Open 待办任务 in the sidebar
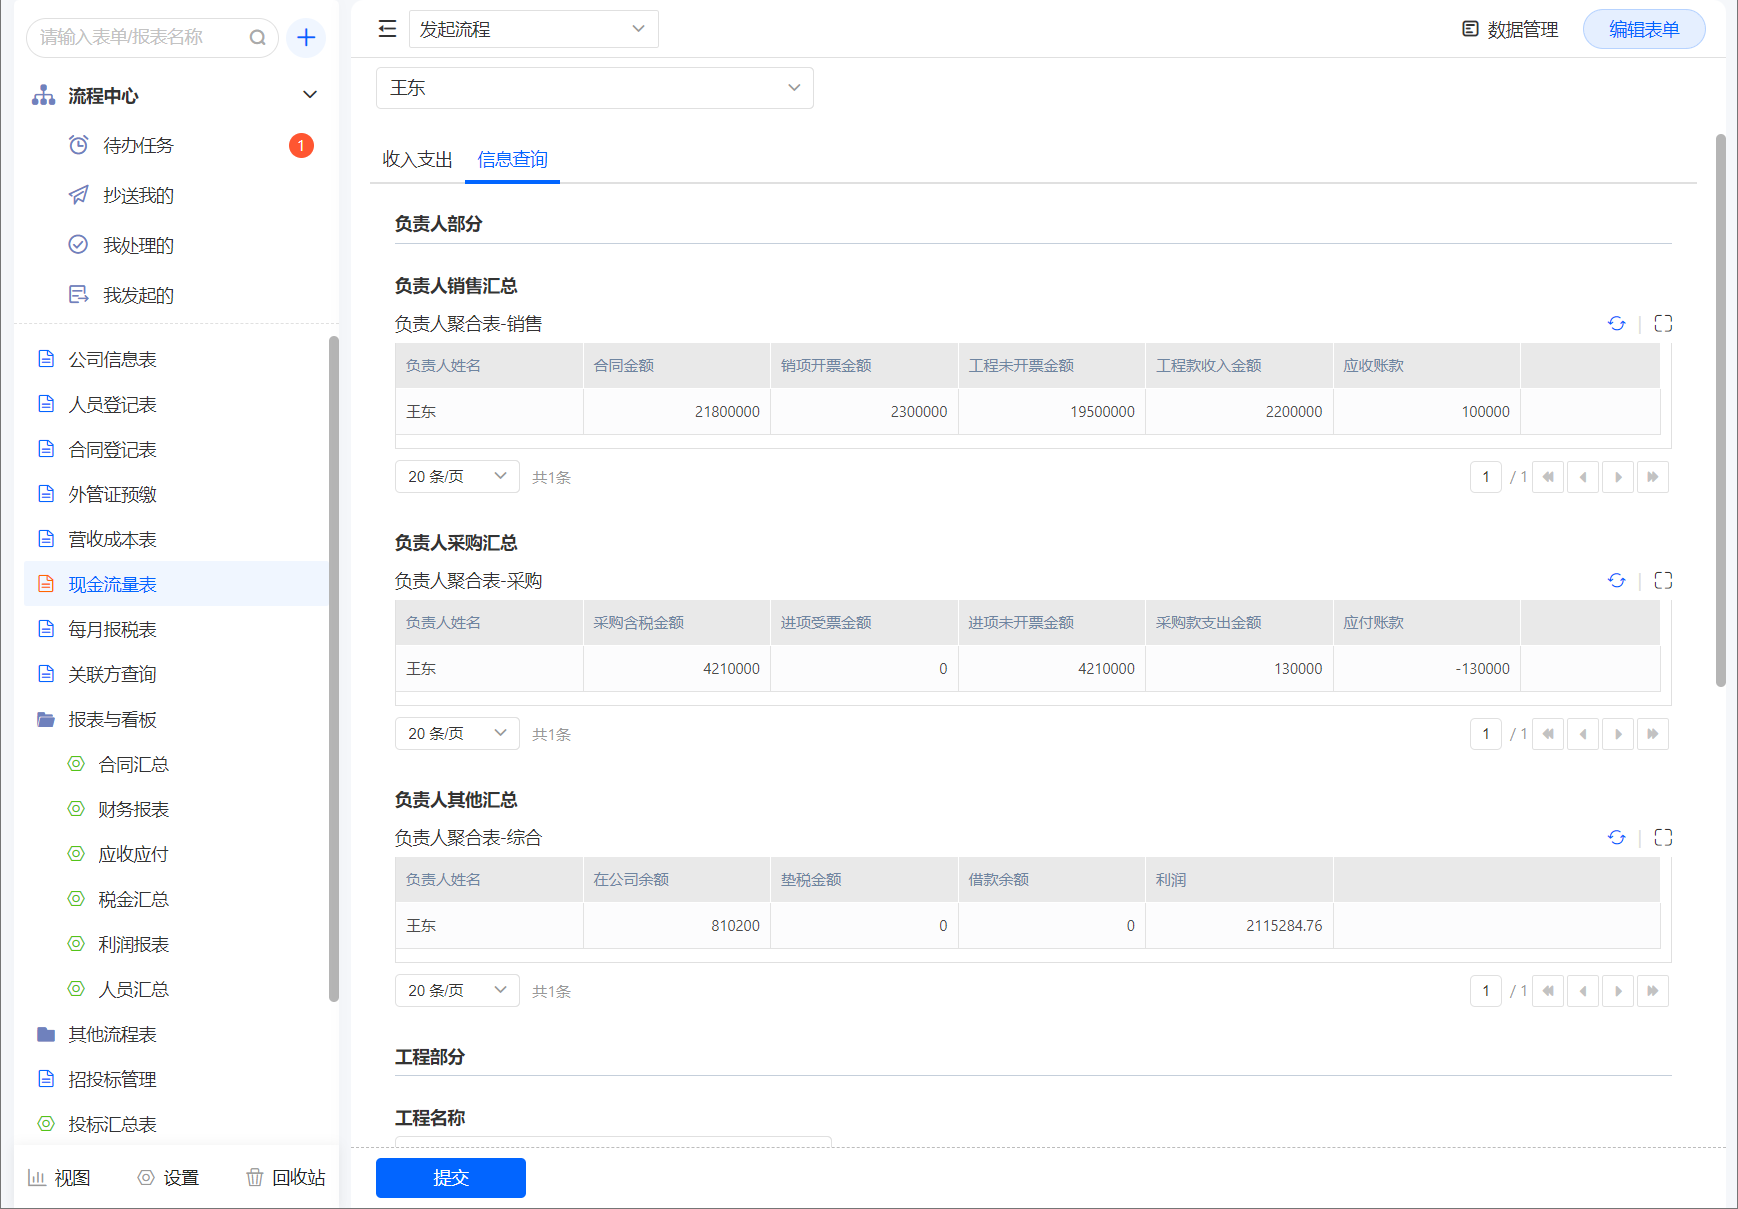Image resolution: width=1738 pixels, height=1209 pixels. (138, 146)
